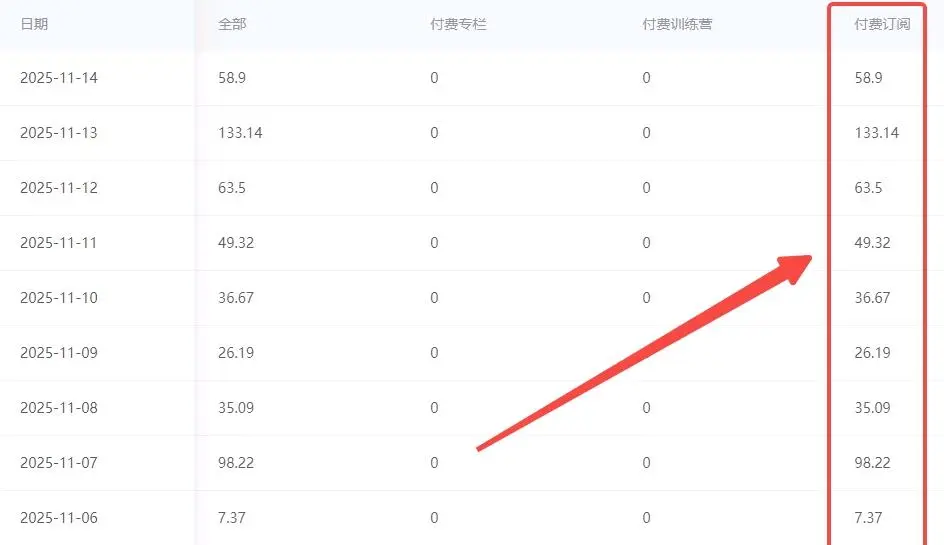944x545 pixels.
Task: Click the 付费训练营 value for 2025-11-07
Action: 647,463
